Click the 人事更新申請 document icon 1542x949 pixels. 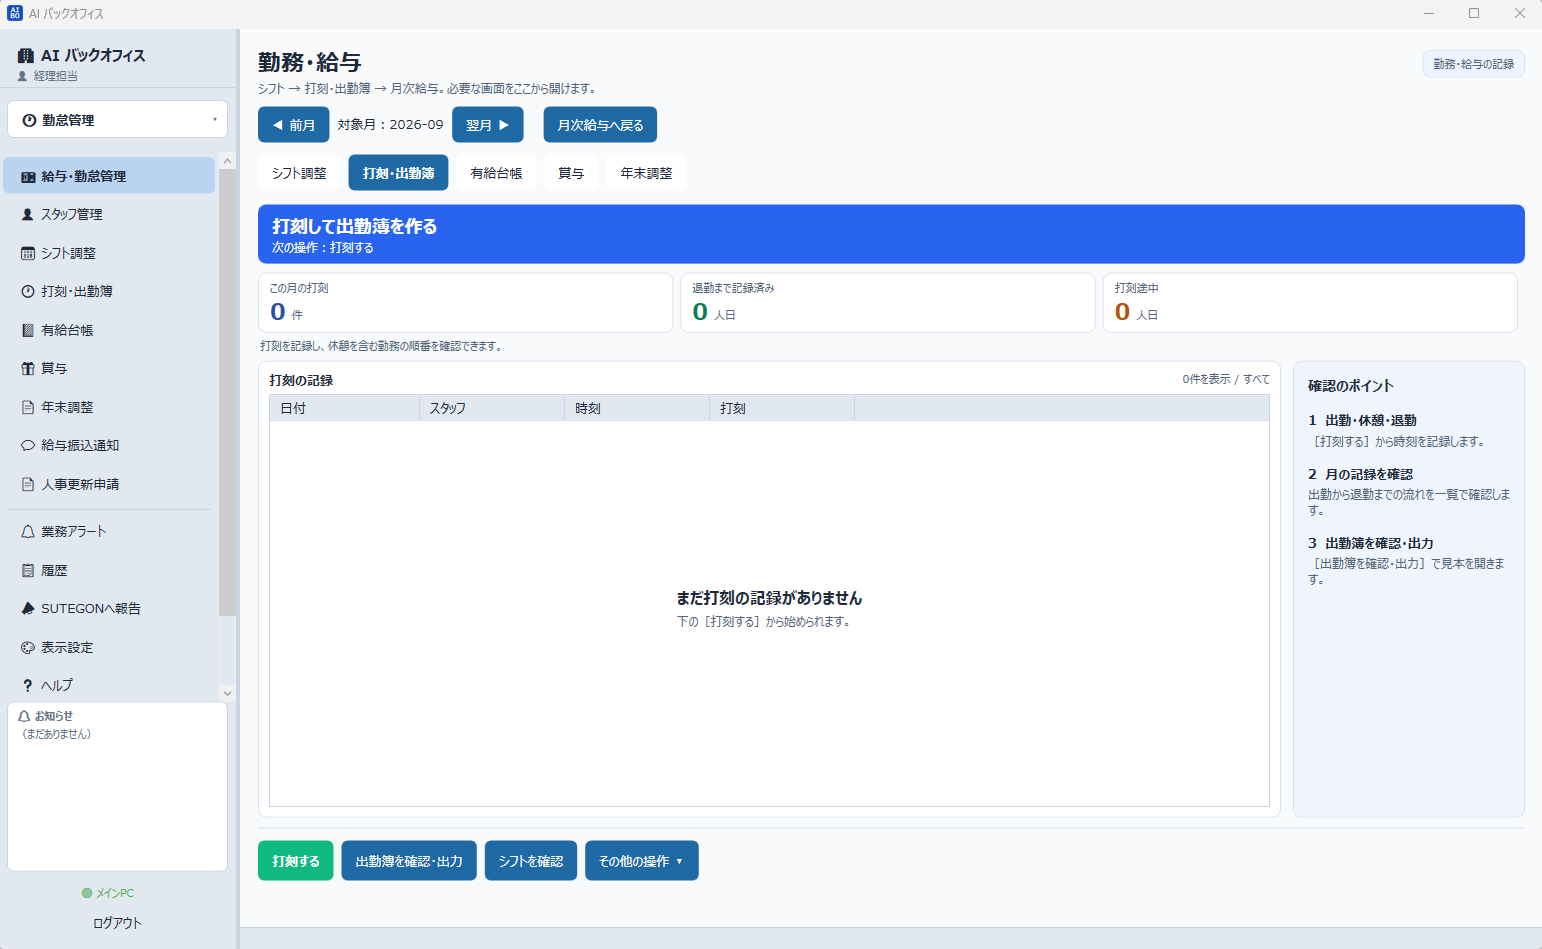click(28, 485)
